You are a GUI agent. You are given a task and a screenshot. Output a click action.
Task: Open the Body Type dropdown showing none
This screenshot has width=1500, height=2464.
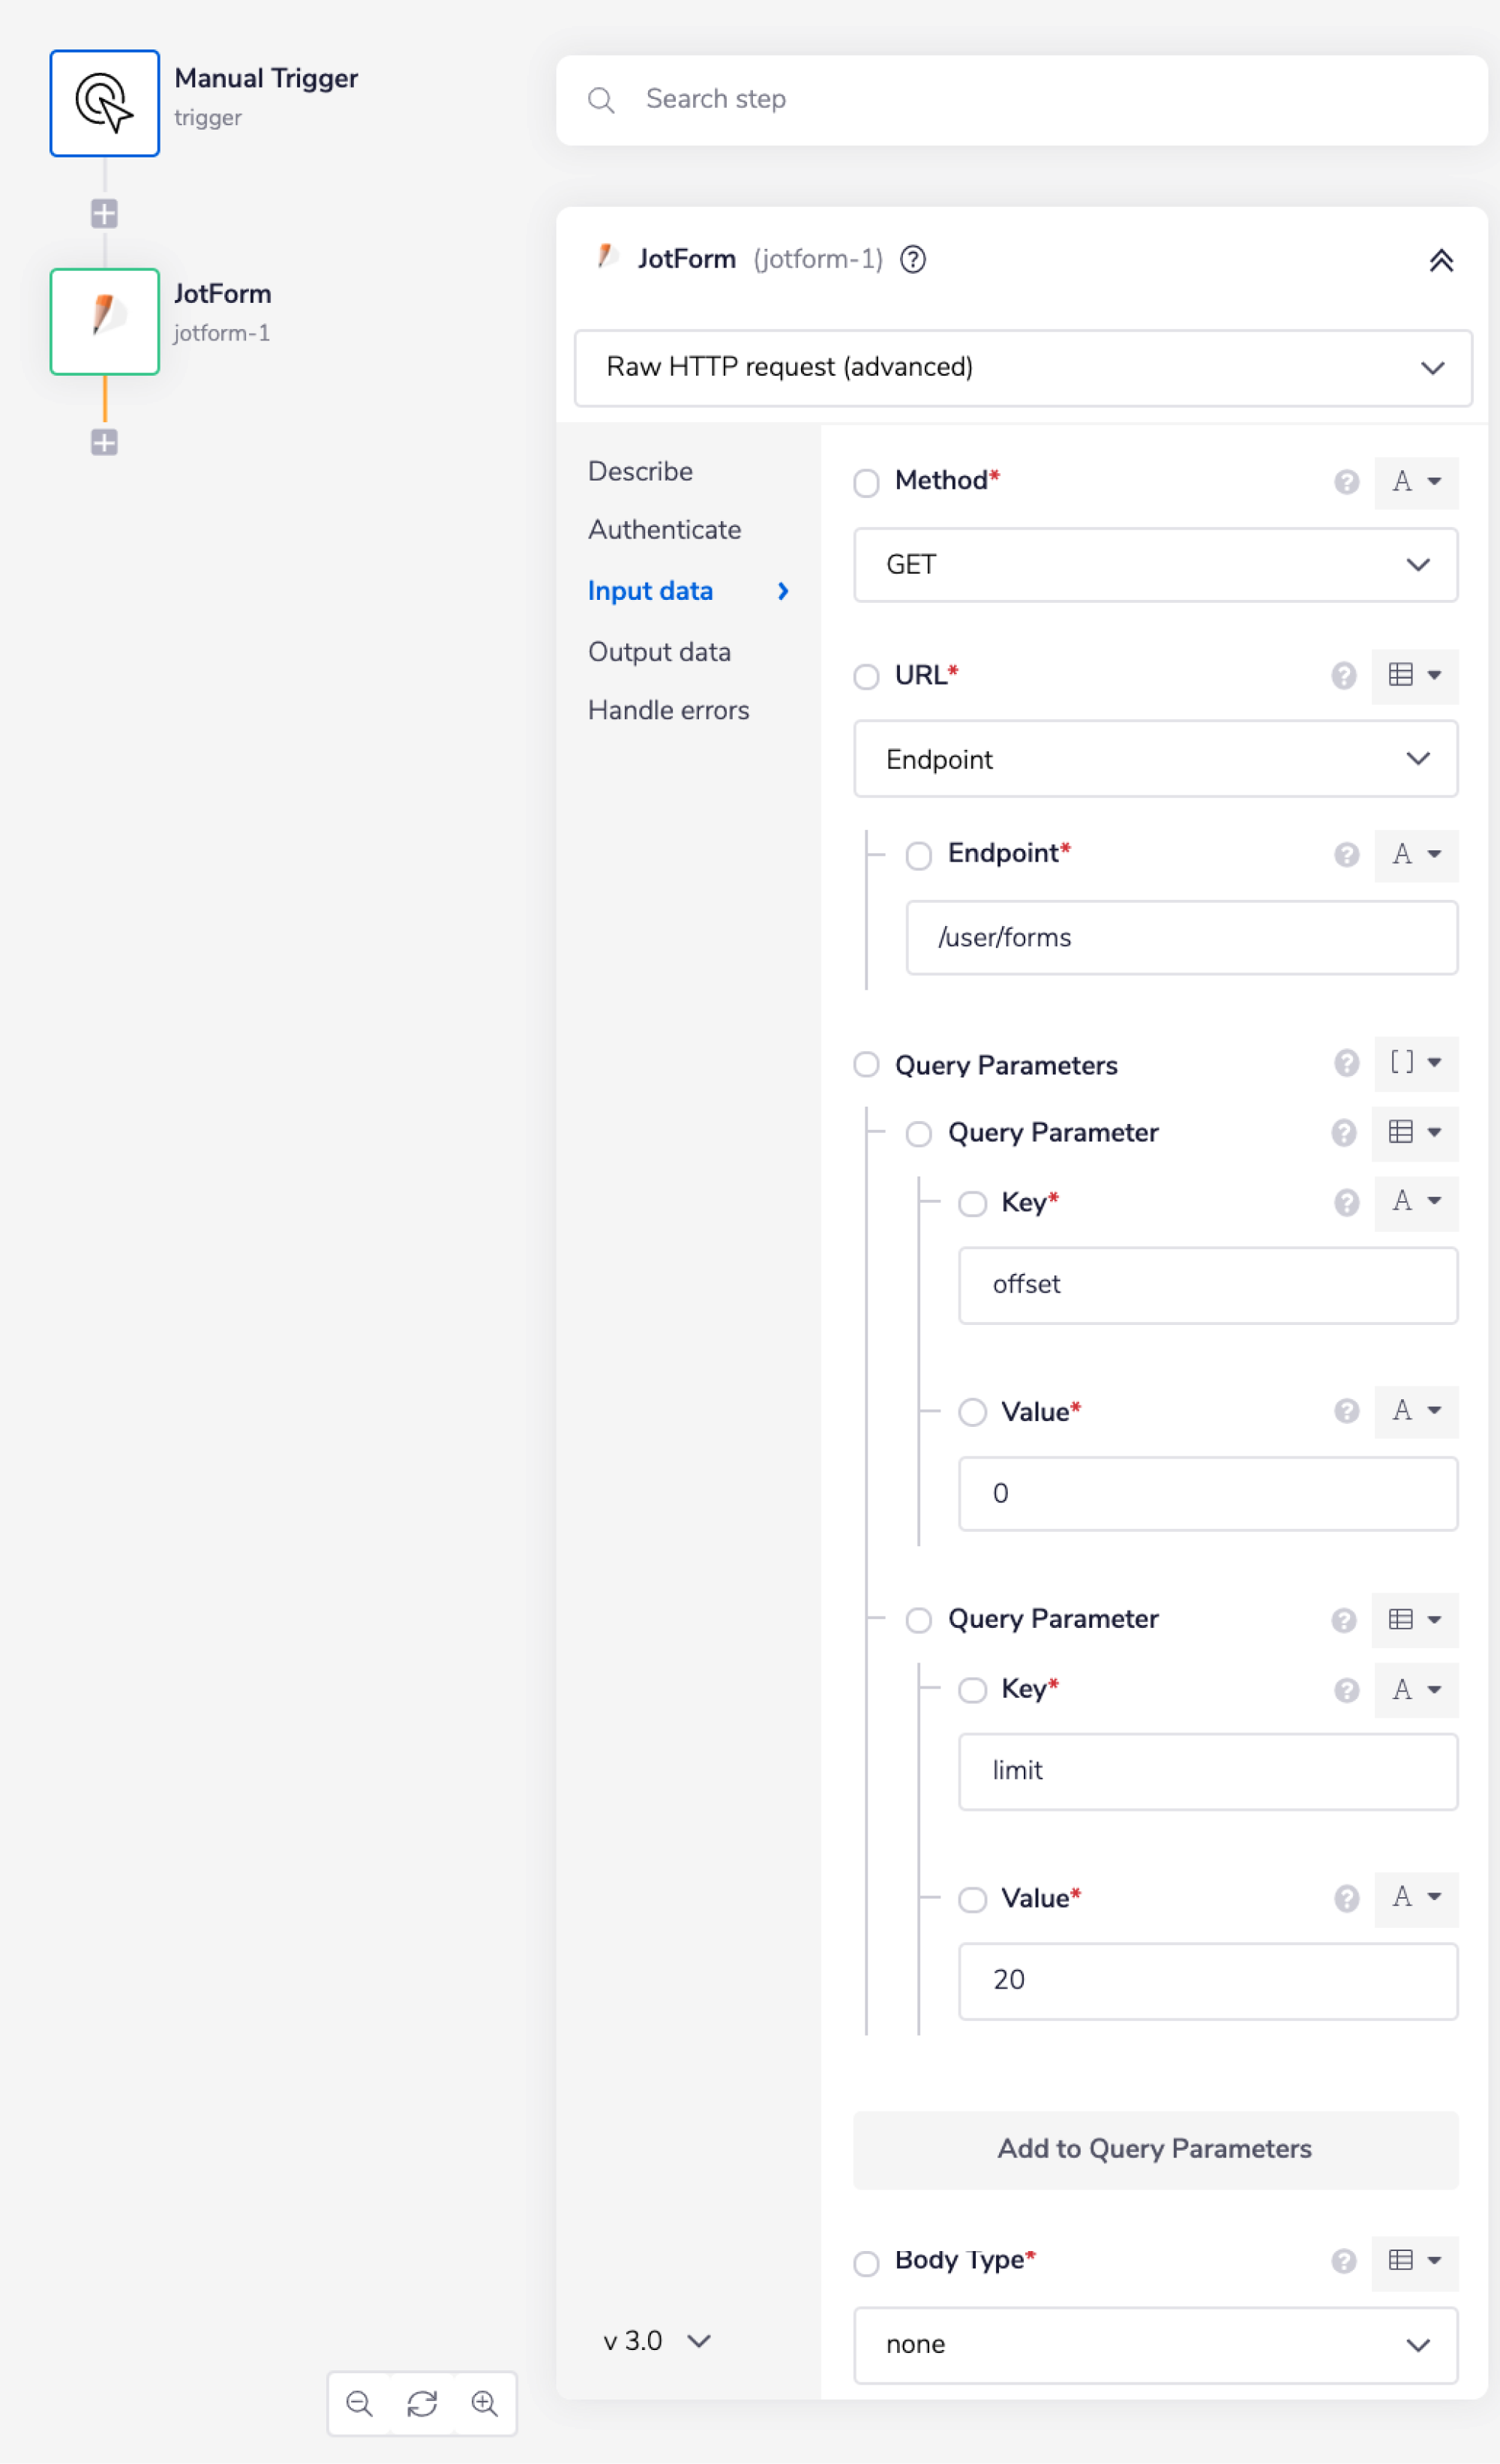(1155, 2345)
